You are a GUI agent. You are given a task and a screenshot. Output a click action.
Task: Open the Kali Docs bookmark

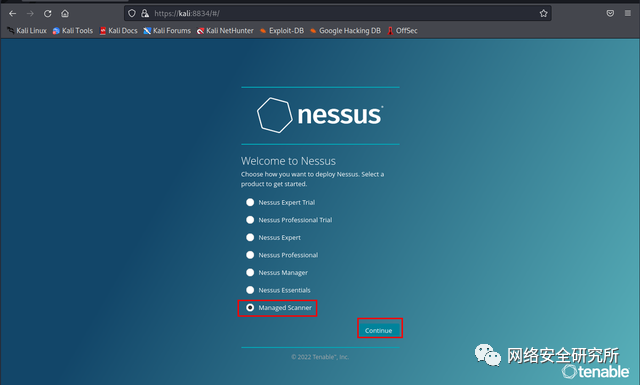[x=118, y=31]
